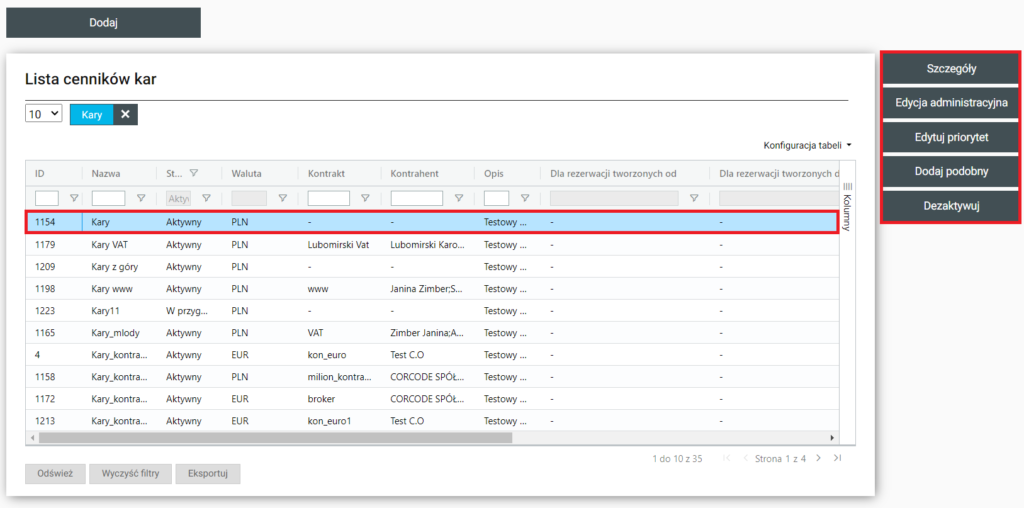Click the Dezaktywuj button
The height and width of the screenshot is (508, 1024).
951,205
